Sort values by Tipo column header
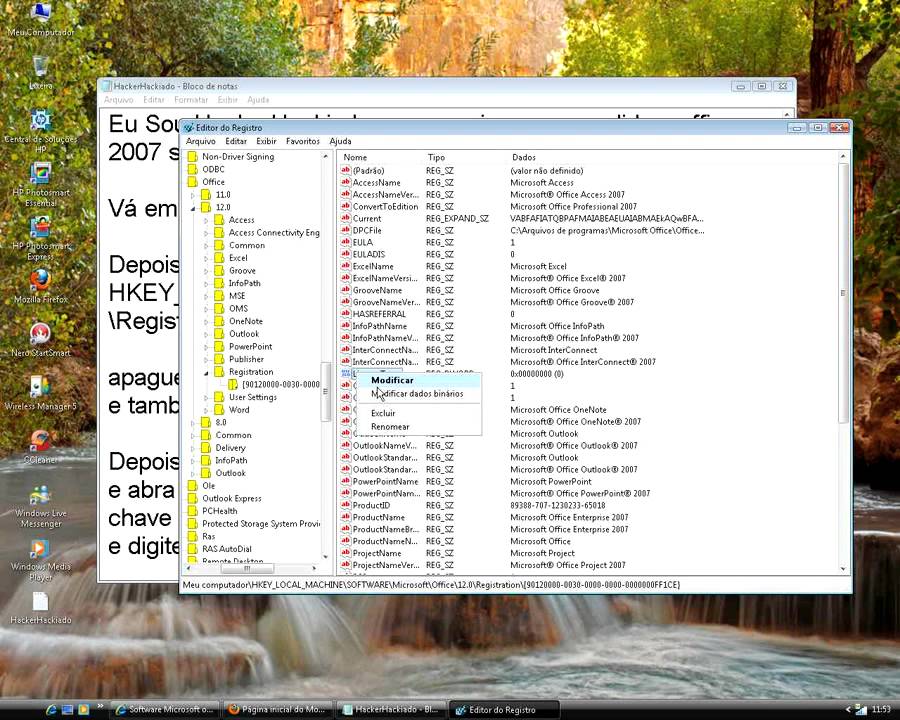The width and height of the screenshot is (900, 720). pos(465,157)
